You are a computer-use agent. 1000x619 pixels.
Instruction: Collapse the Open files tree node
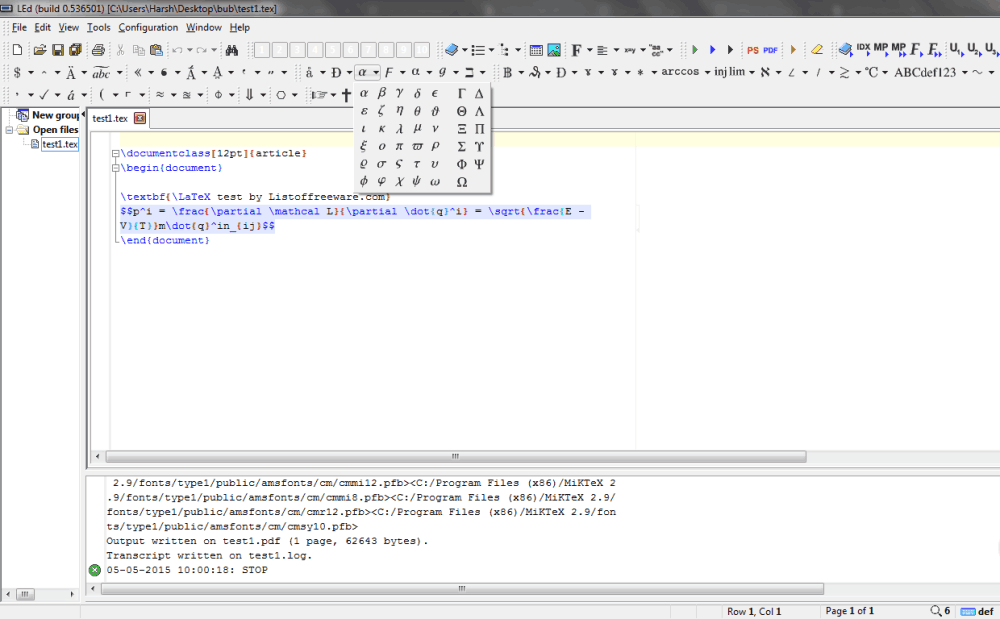tap(10, 129)
